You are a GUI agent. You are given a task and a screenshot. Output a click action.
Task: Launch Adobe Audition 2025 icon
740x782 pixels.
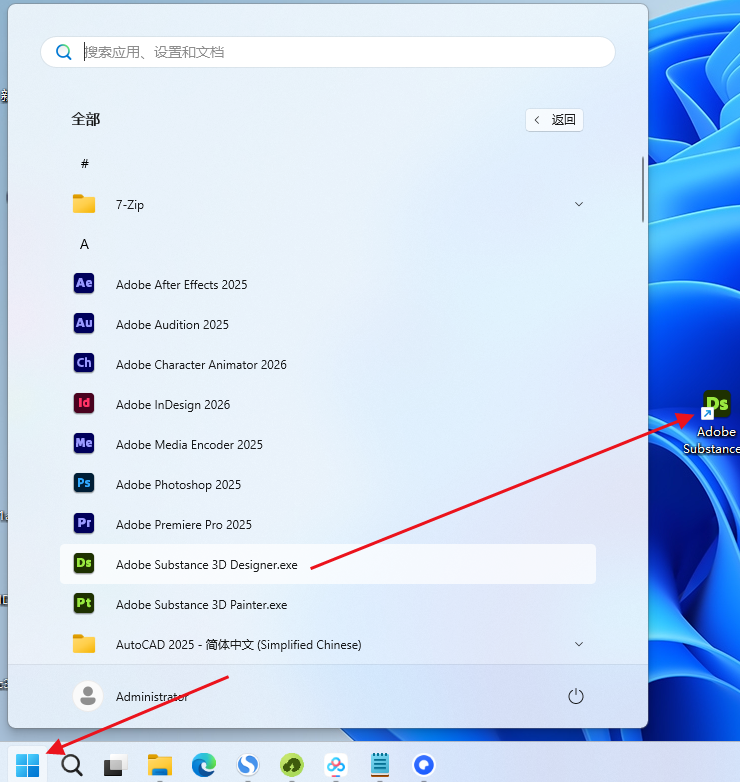point(84,324)
